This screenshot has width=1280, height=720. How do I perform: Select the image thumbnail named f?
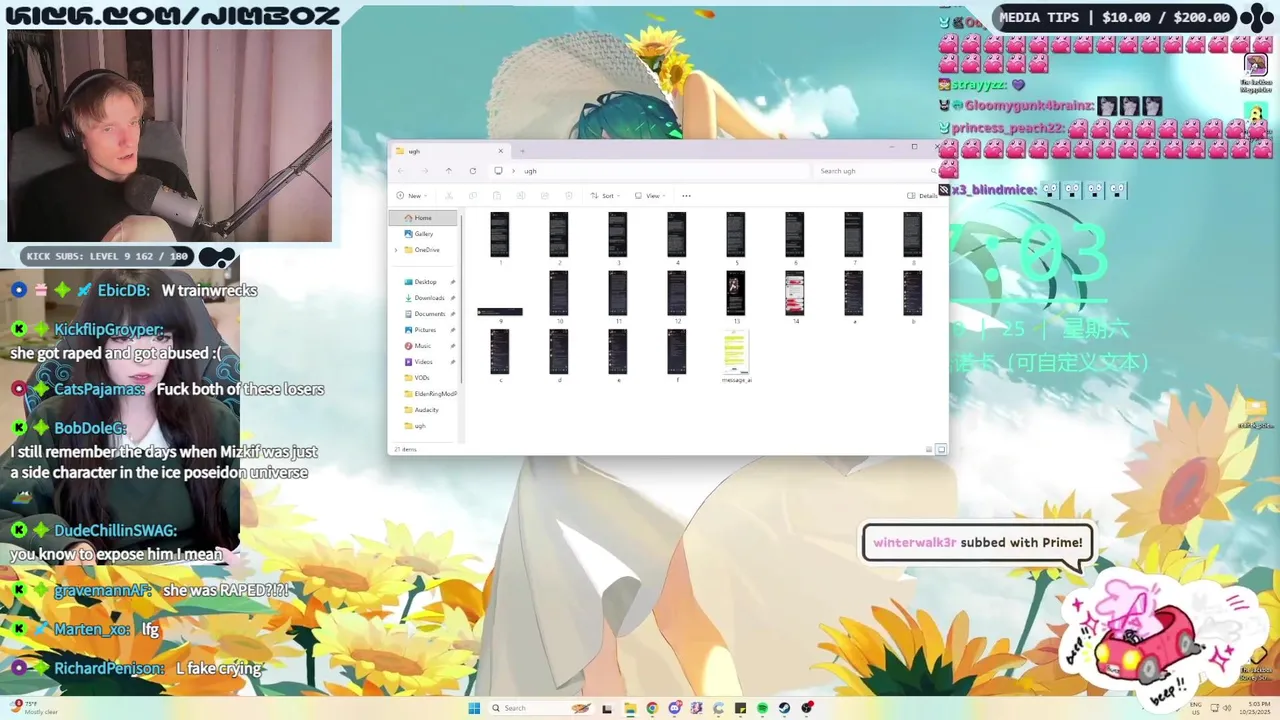click(677, 354)
